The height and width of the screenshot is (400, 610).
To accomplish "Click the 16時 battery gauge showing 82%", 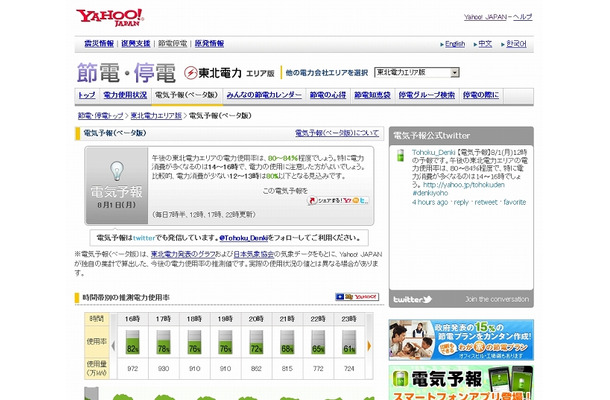I will tap(132, 342).
